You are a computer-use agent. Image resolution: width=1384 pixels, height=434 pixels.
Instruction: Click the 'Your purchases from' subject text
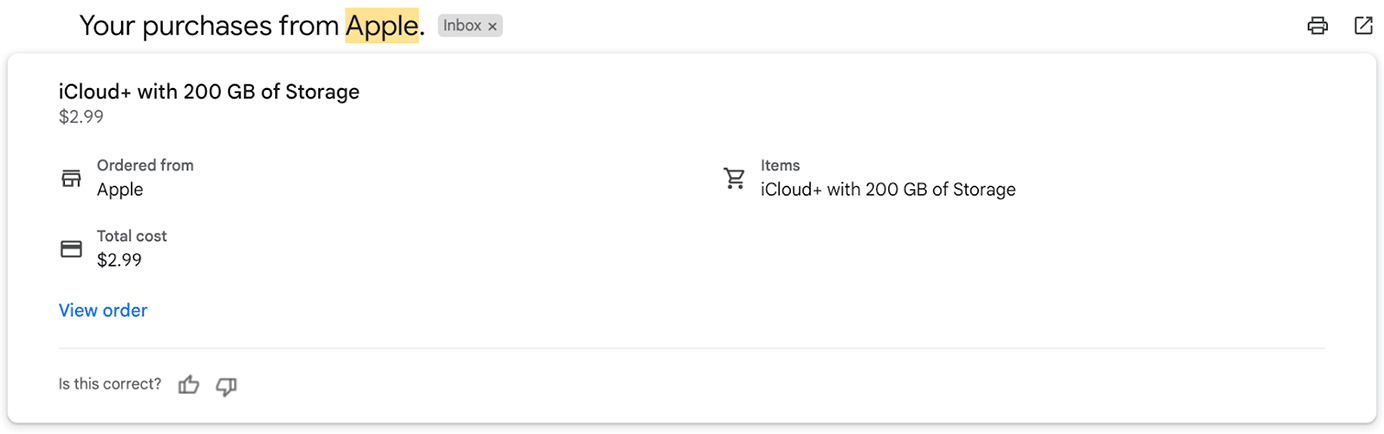(x=209, y=27)
